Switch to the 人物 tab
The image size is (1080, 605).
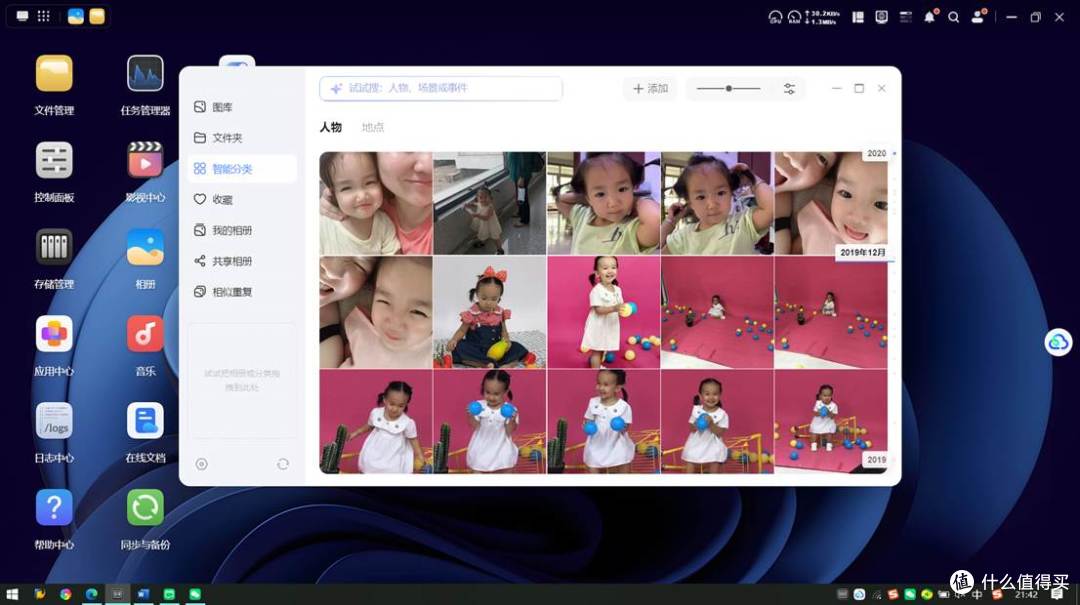tap(331, 127)
